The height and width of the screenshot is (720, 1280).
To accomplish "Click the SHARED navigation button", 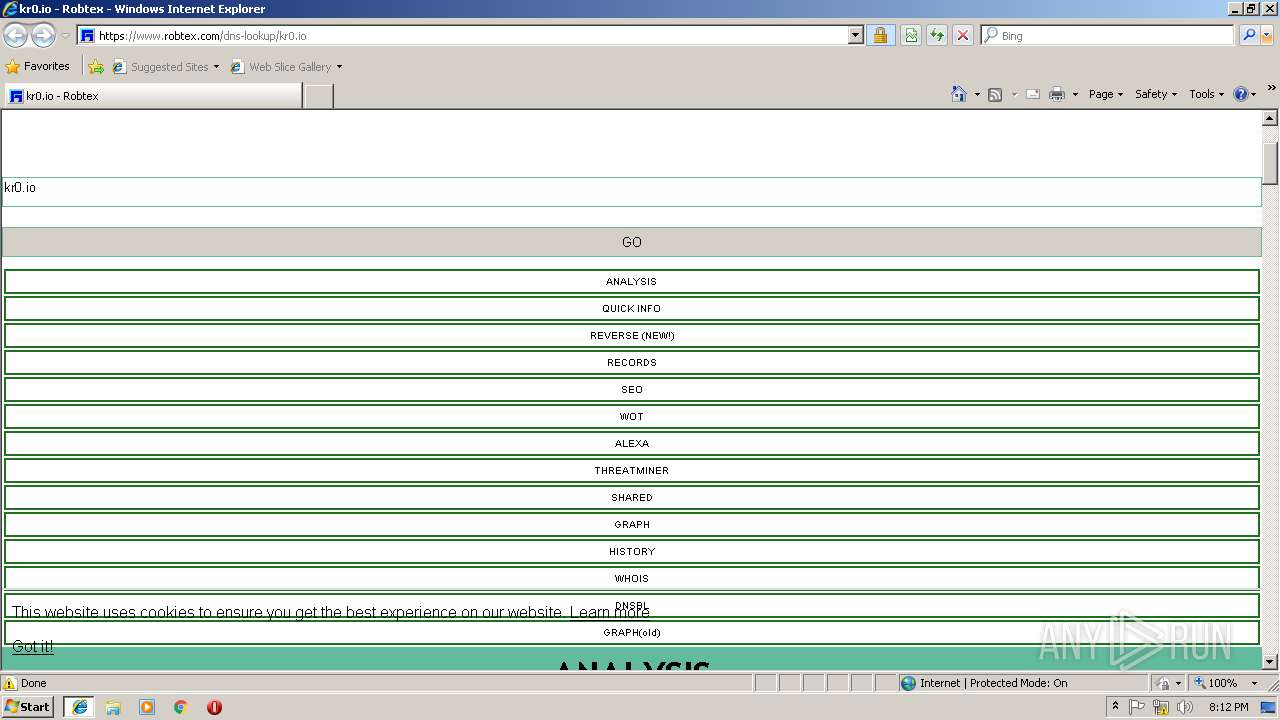I will [631, 497].
